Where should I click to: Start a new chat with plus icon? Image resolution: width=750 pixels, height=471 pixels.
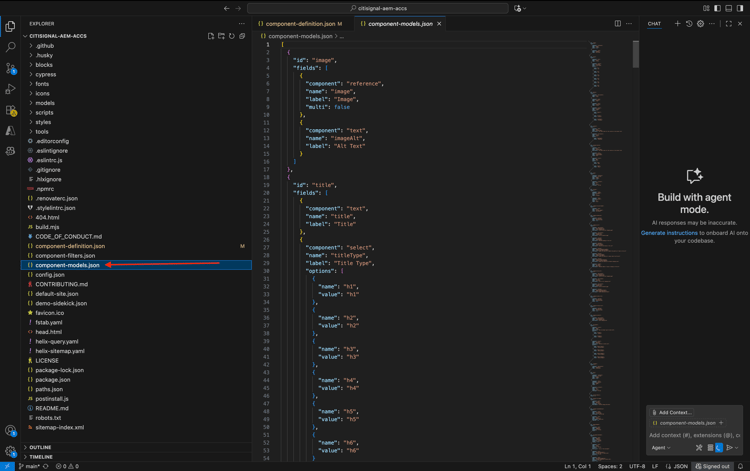pyautogui.click(x=677, y=23)
